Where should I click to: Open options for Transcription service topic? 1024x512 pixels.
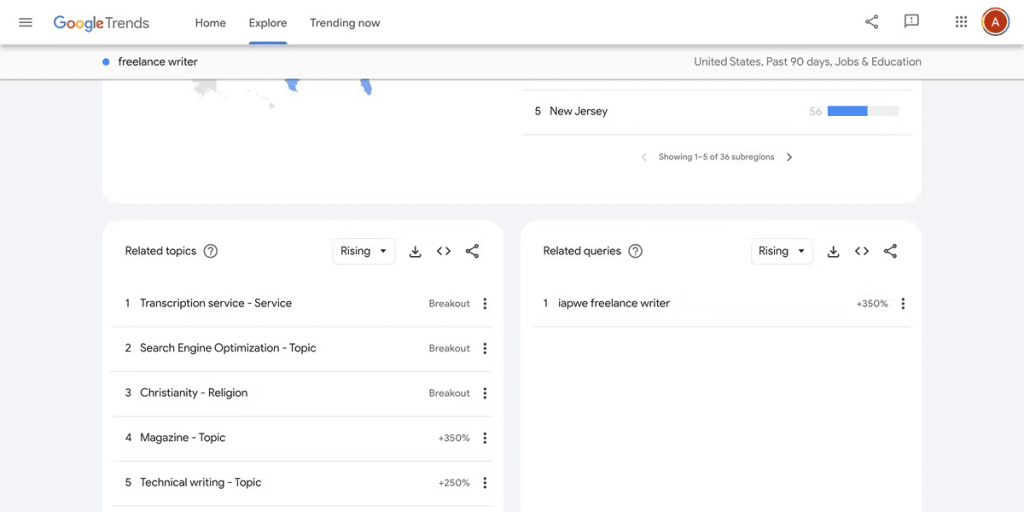(485, 304)
